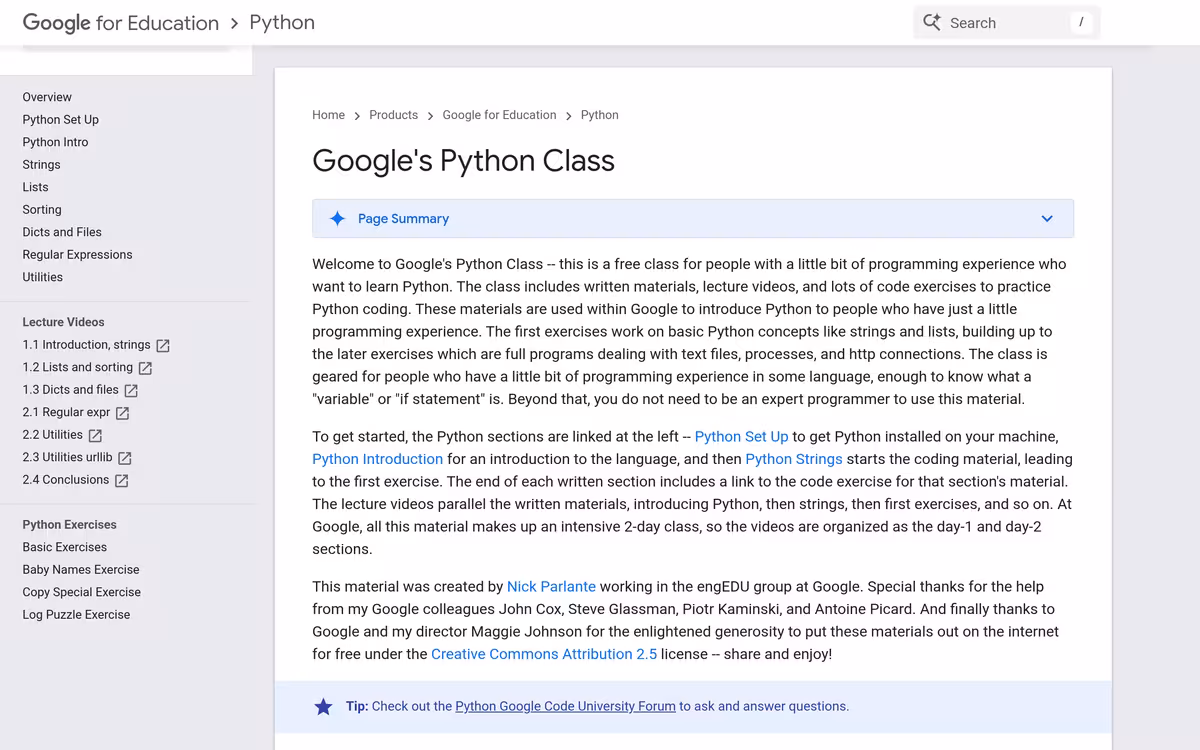Open Sorting sidebar item
The image size is (1200, 750).
42,209
